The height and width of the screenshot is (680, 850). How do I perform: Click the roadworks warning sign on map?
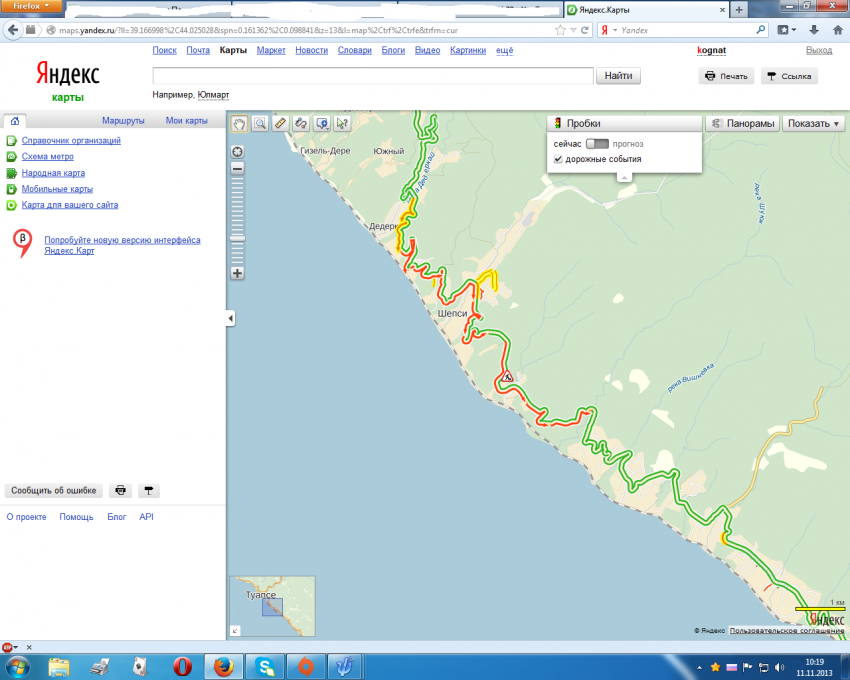tap(508, 378)
